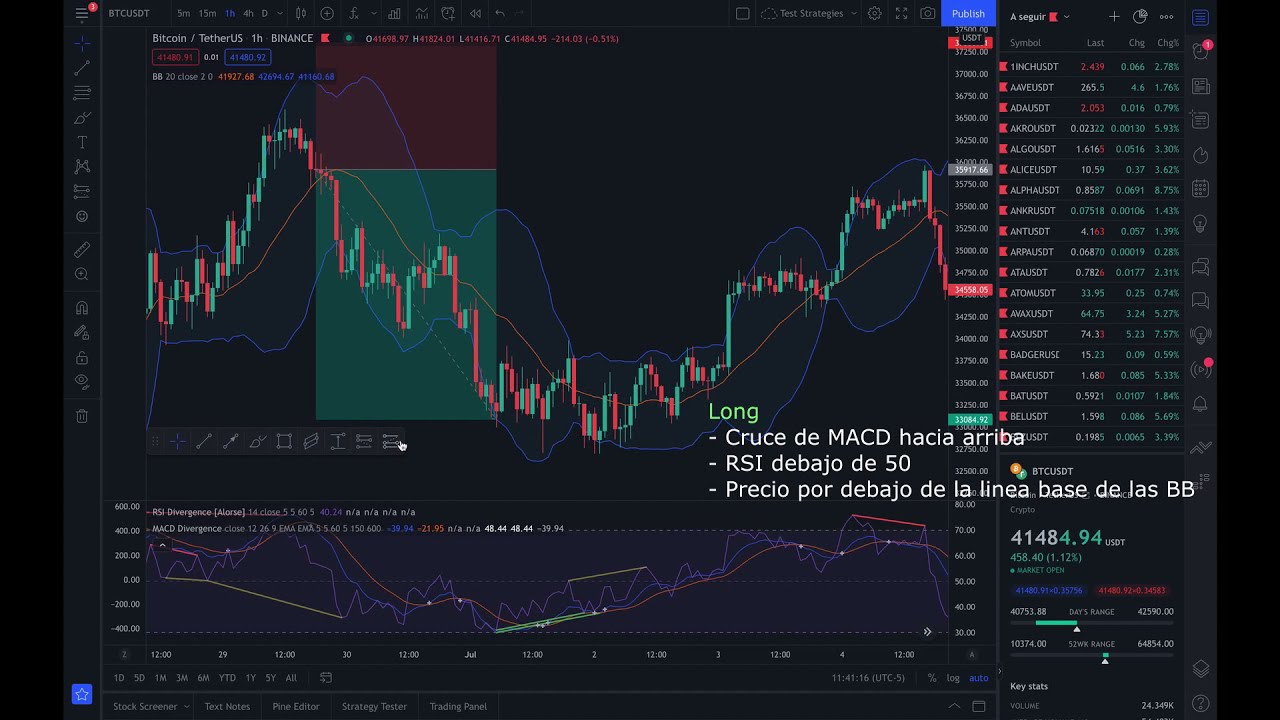
Task: Hide all drawings with the eye icon
Action: [82, 382]
